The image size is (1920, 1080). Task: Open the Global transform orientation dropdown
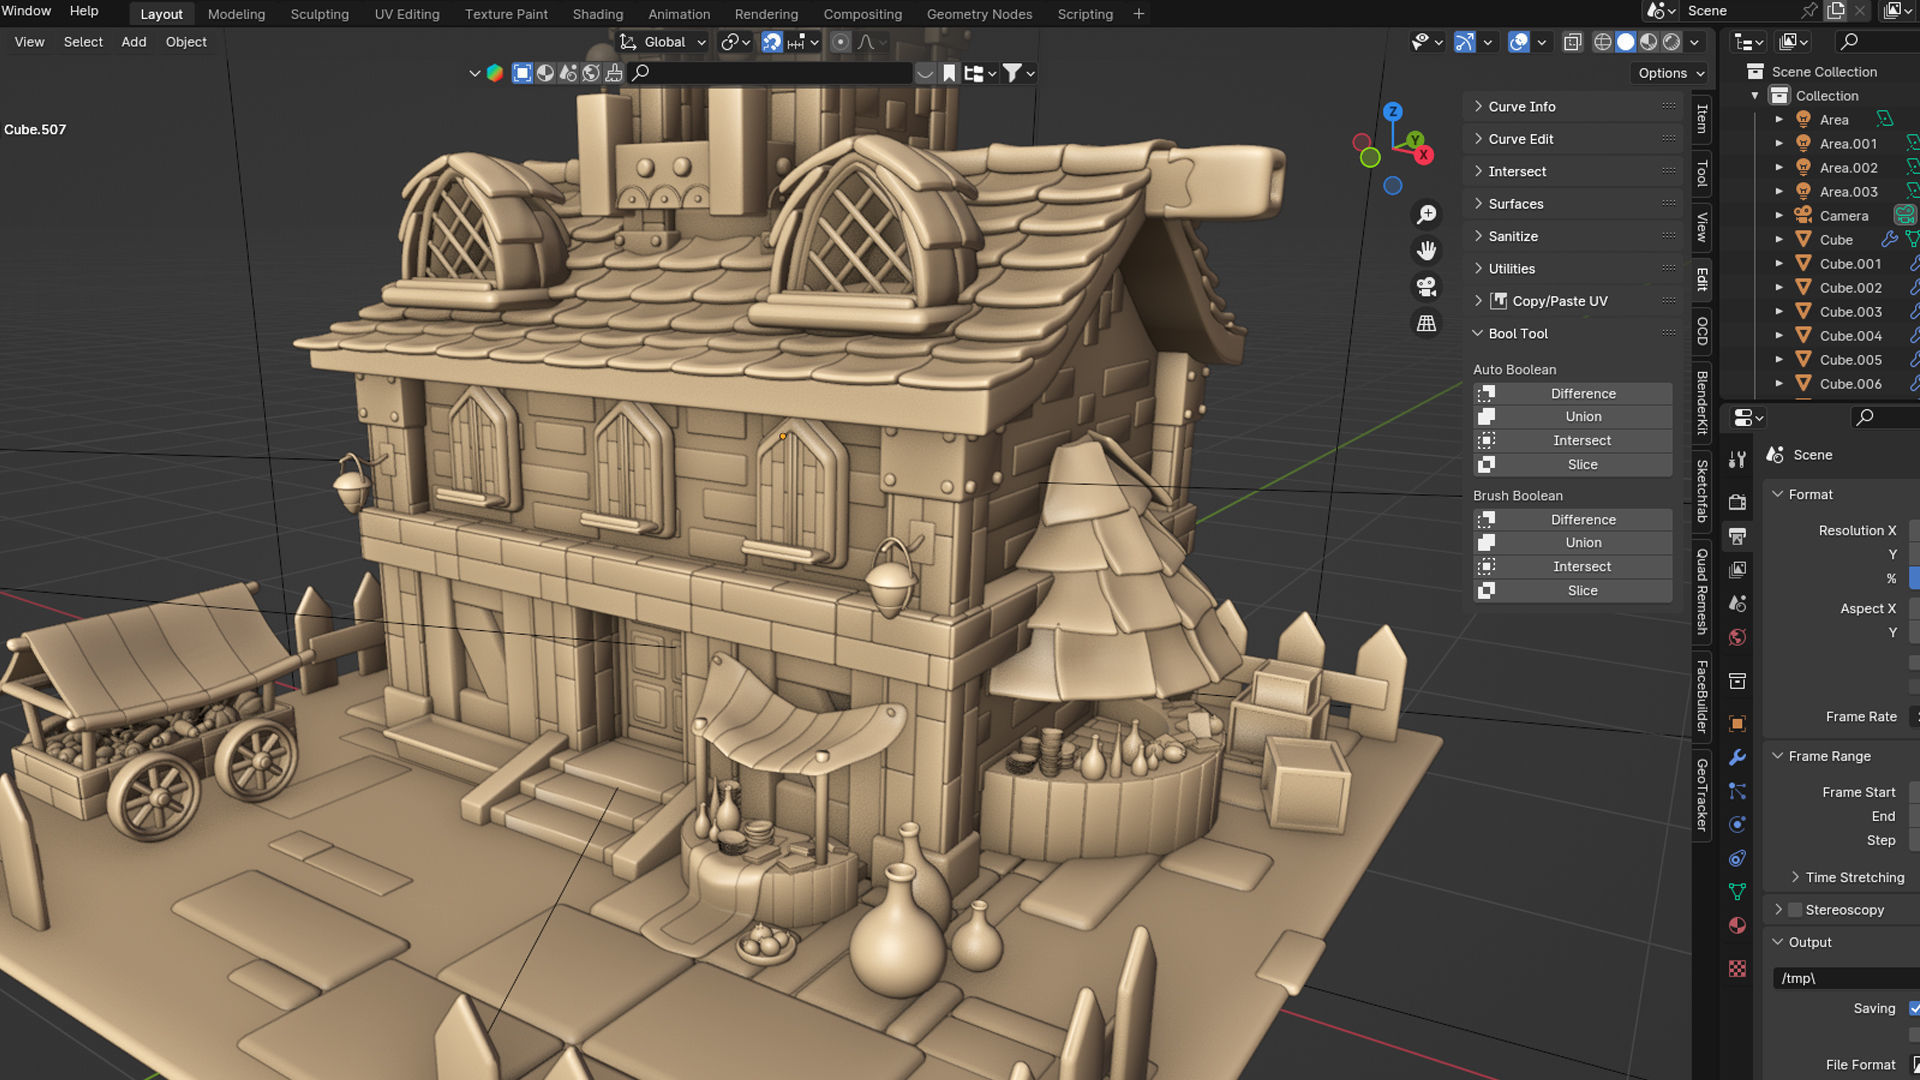(x=663, y=42)
